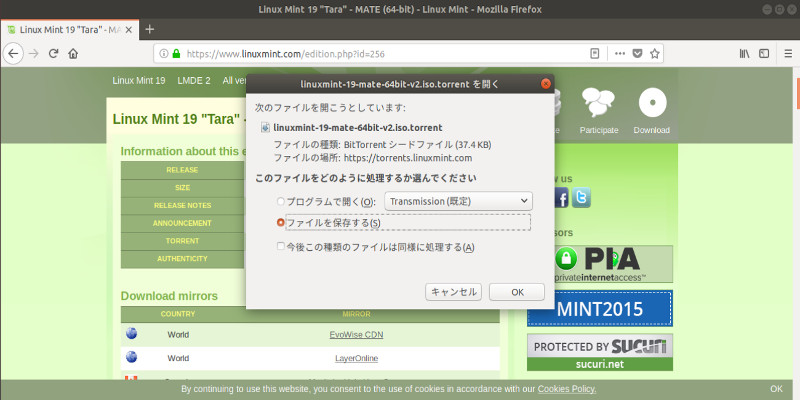The width and height of the screenshot is (800, 400).
Task: Reload the current page
Action: (x=53, y=54)
